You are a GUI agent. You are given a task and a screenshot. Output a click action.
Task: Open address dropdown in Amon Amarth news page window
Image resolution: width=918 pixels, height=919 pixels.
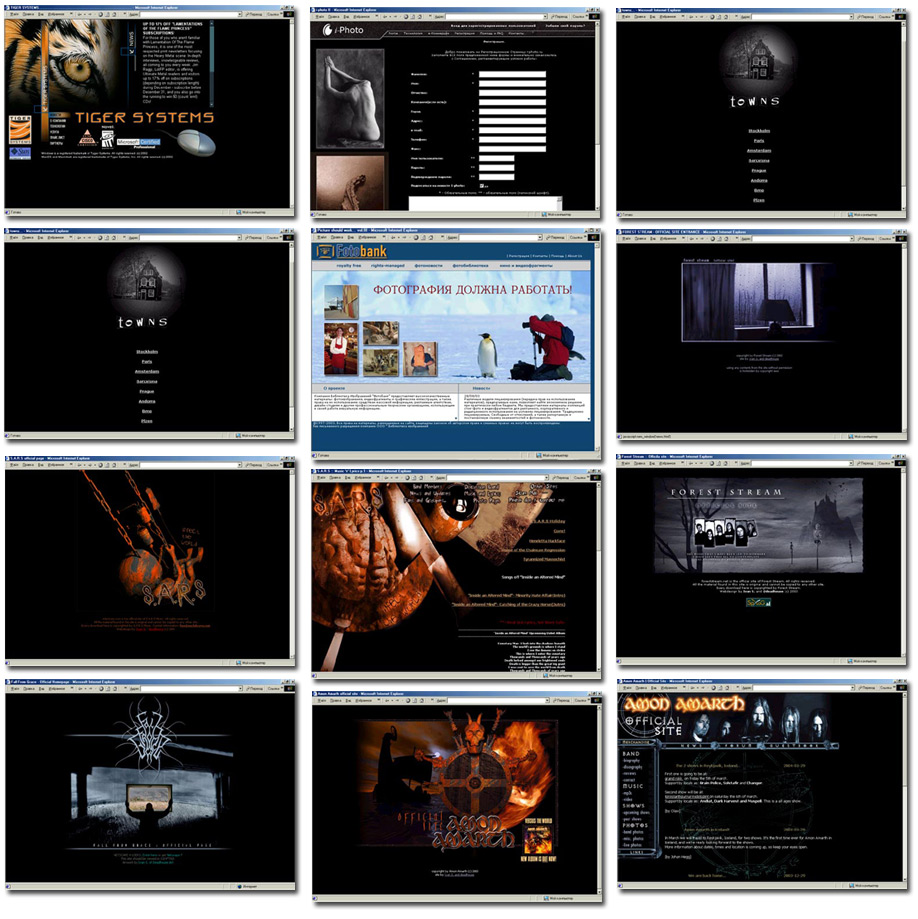(852, 687)
